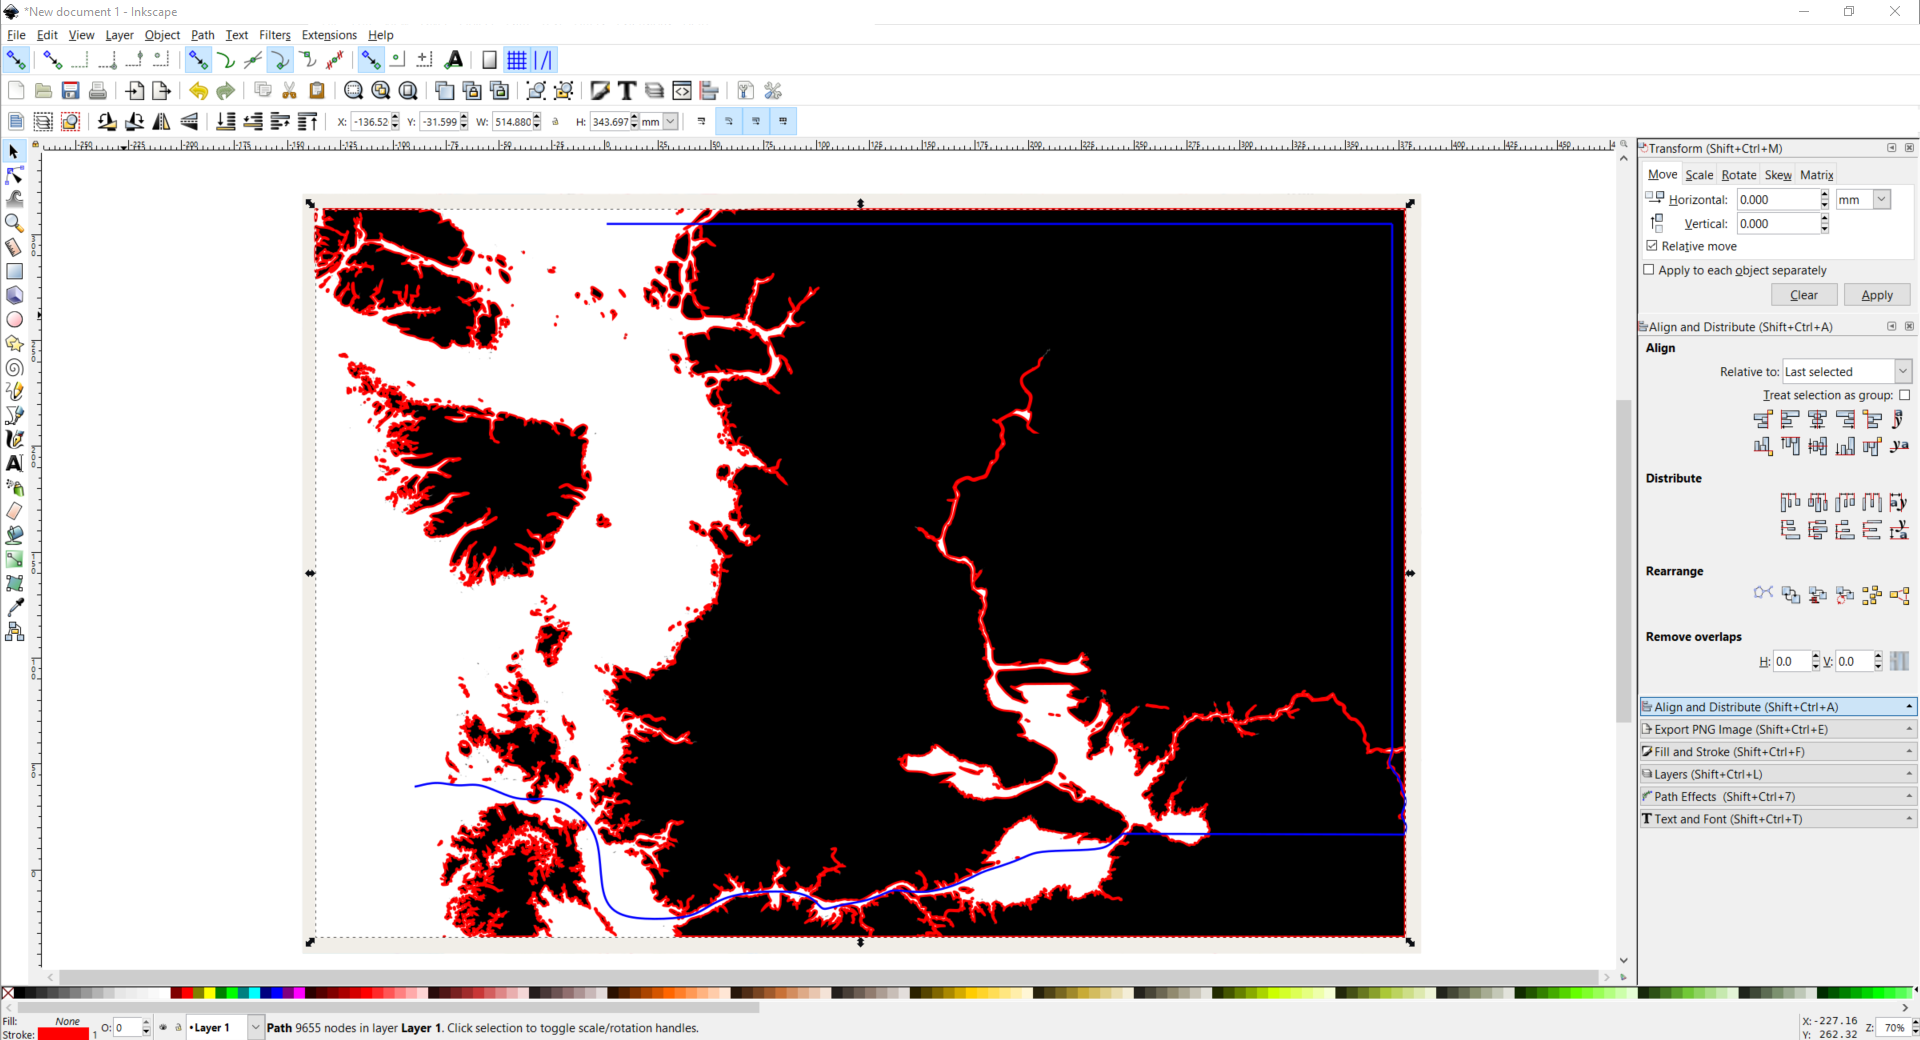Center objects on vertical axis
The width and height of the screenshot is (1920, 1040).
[x=1817, y=420]
